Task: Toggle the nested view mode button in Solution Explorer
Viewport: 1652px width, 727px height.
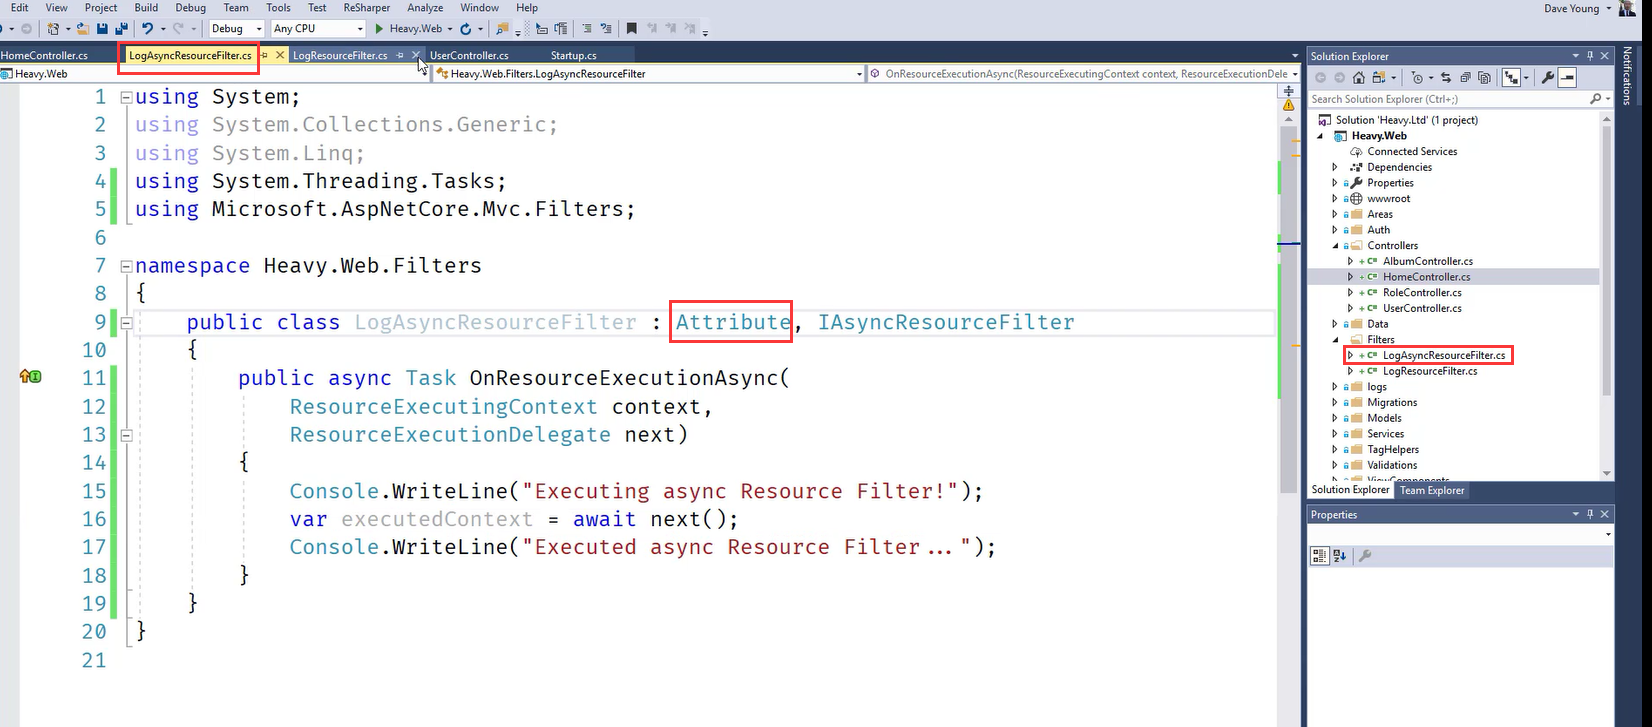Action: pos(1511,78)
